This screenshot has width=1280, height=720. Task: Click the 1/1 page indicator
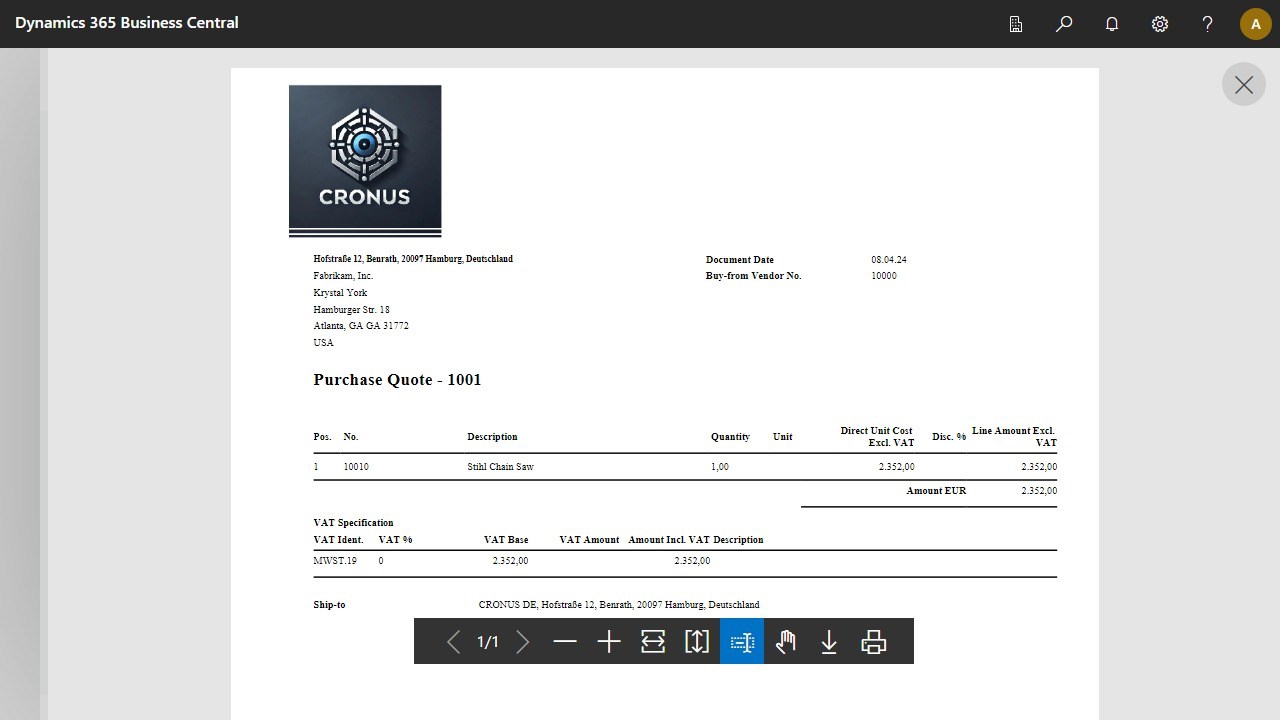coord(487,641)
